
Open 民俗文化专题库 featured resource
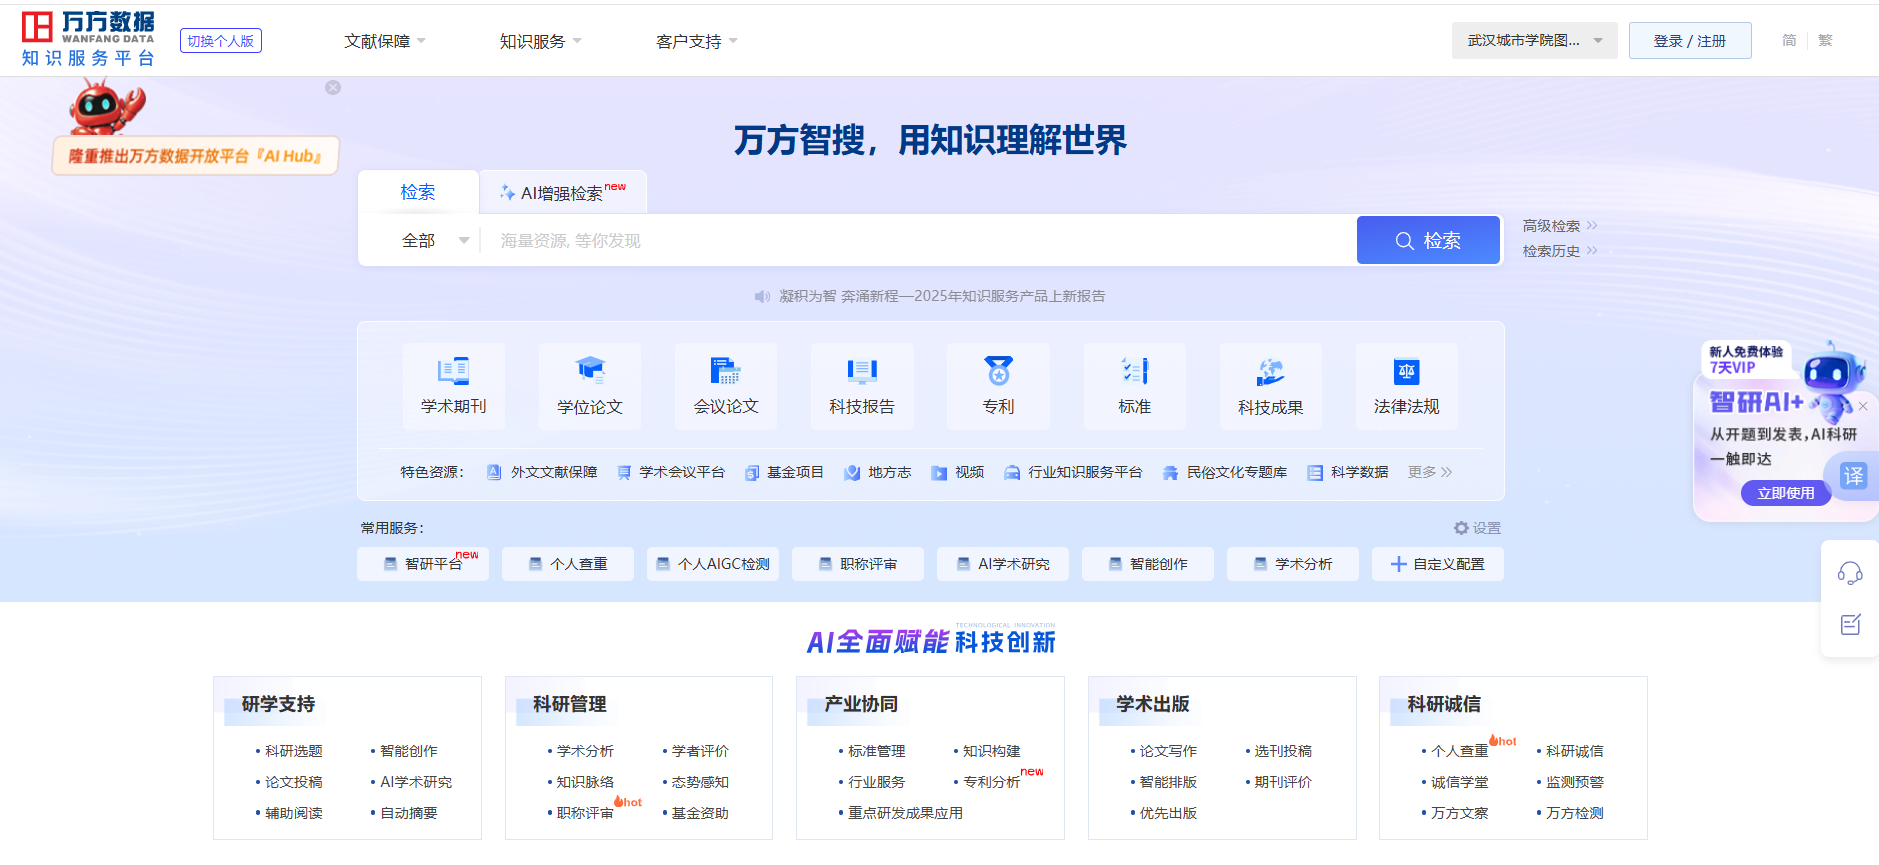point(1225,472)
